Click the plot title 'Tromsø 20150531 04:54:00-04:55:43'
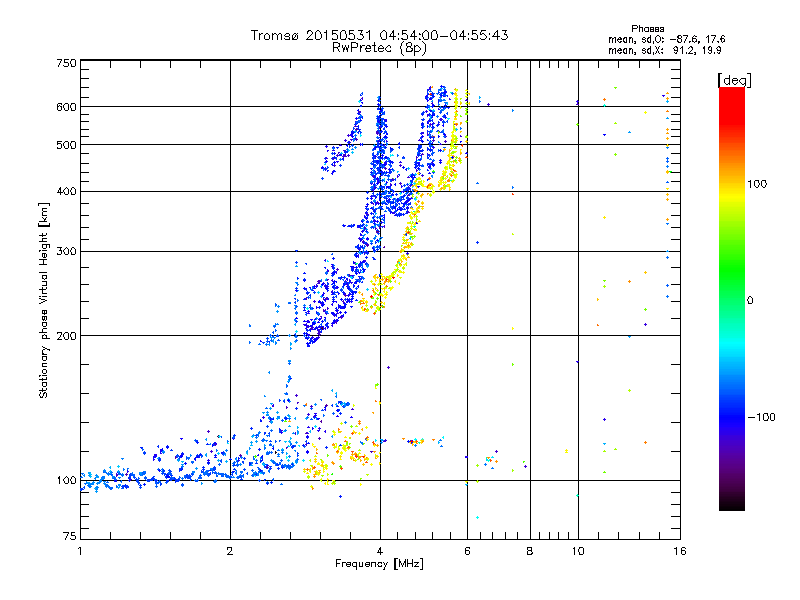Viewport: 800px width, 600px height. click(379, 35)
